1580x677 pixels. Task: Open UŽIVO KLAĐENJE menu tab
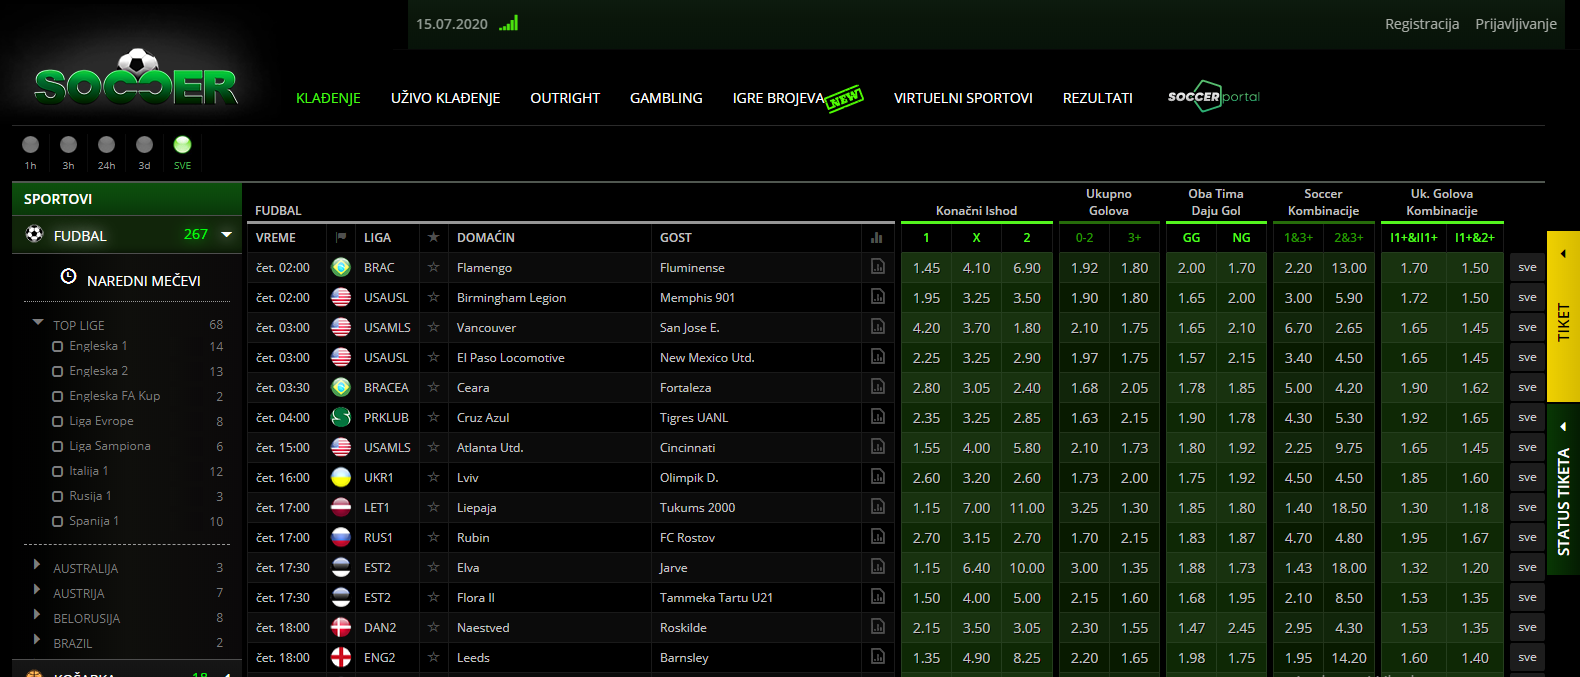tap(445, 98)
